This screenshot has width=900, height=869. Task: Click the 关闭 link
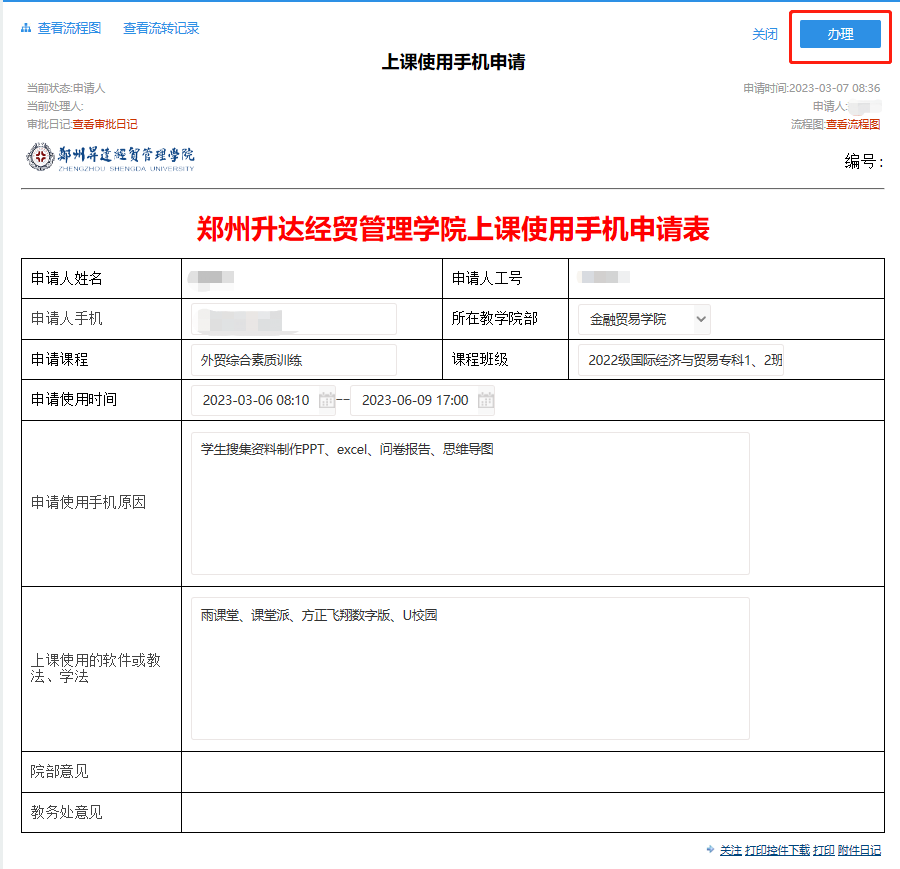tap(765, 34)
